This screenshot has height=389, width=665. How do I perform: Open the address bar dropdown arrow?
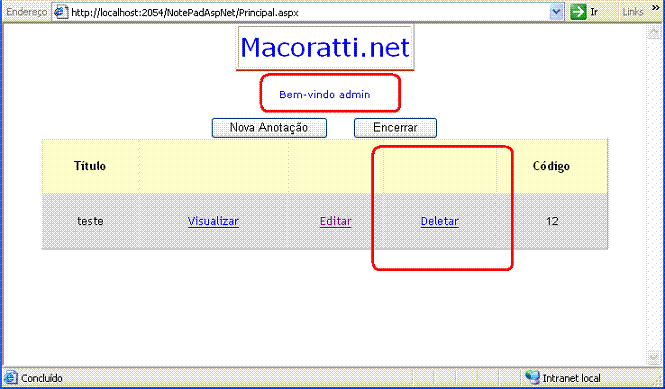click(556, 12)
